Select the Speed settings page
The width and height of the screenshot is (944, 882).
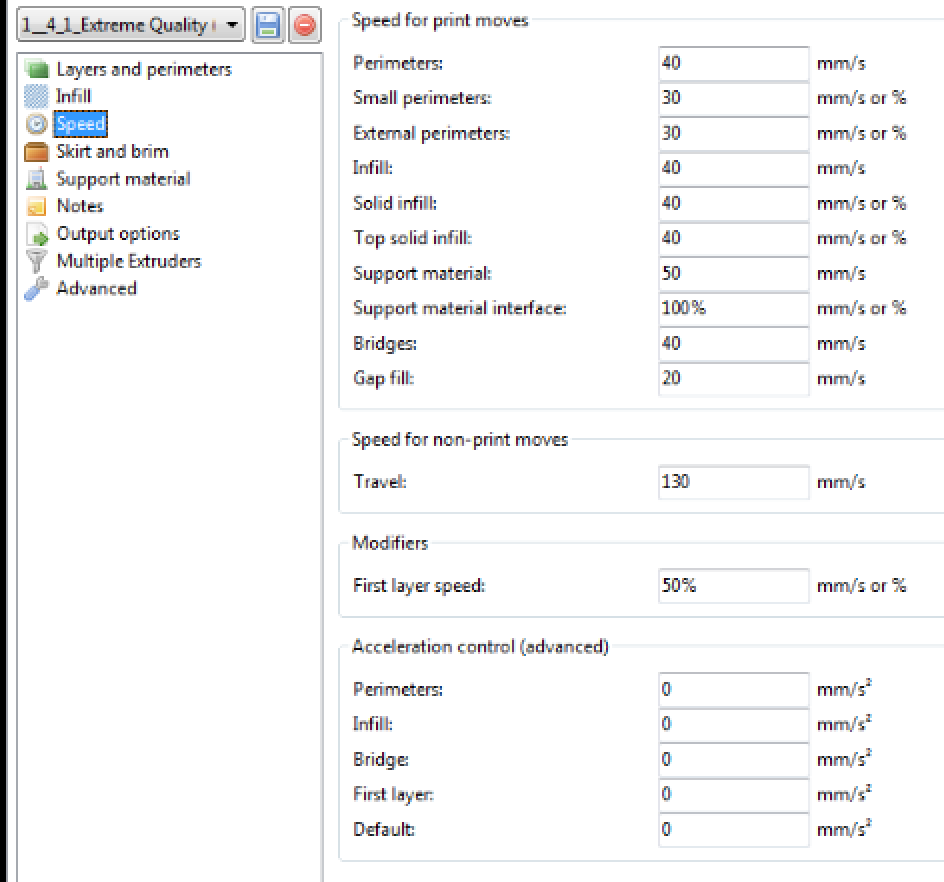coord(80,124)
